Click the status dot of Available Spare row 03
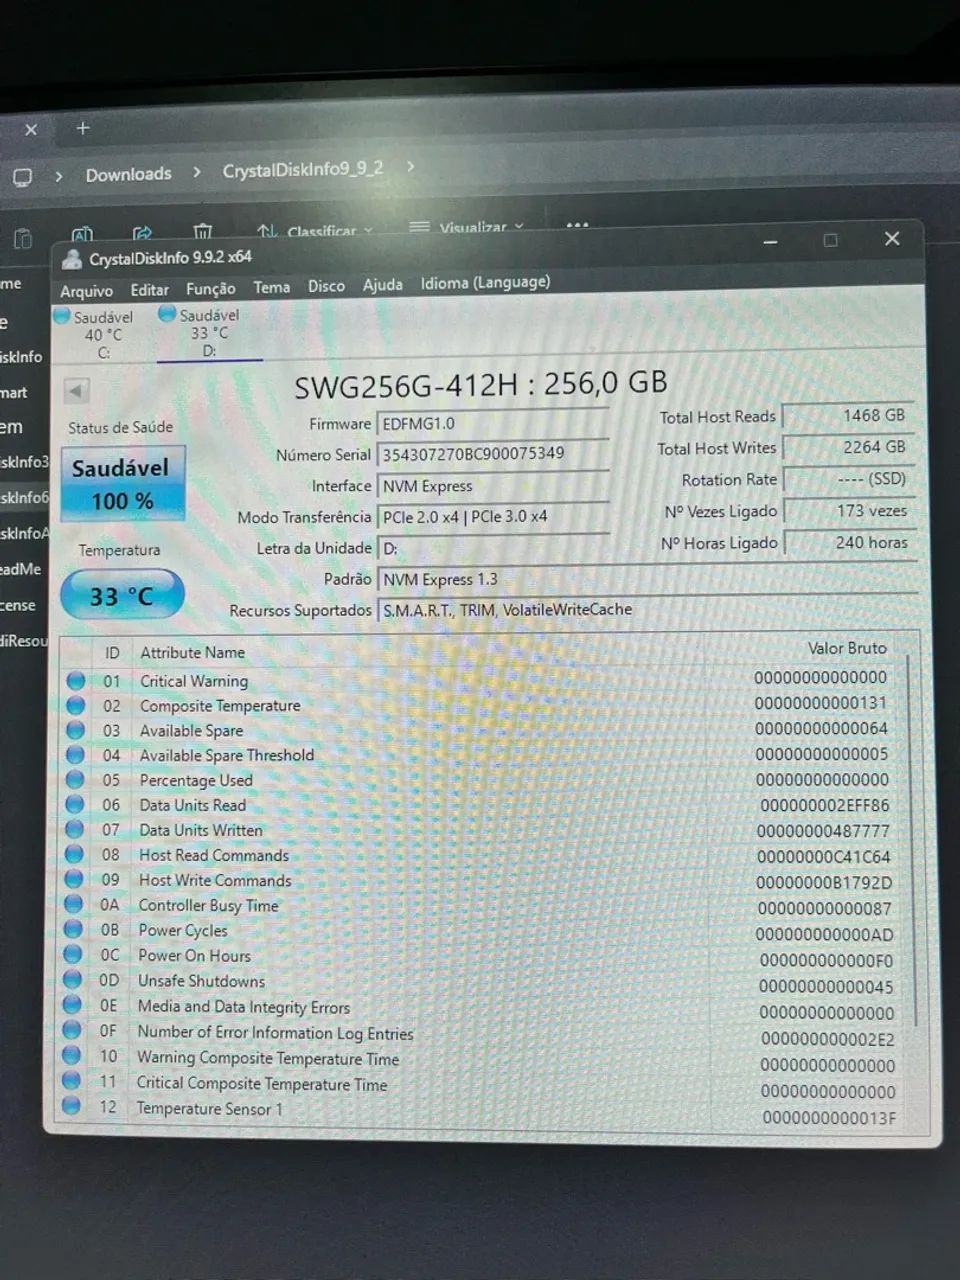Image resolution: width=960 pixels, height=1280 pixels. pyautogui.click(x=76, y=731)
